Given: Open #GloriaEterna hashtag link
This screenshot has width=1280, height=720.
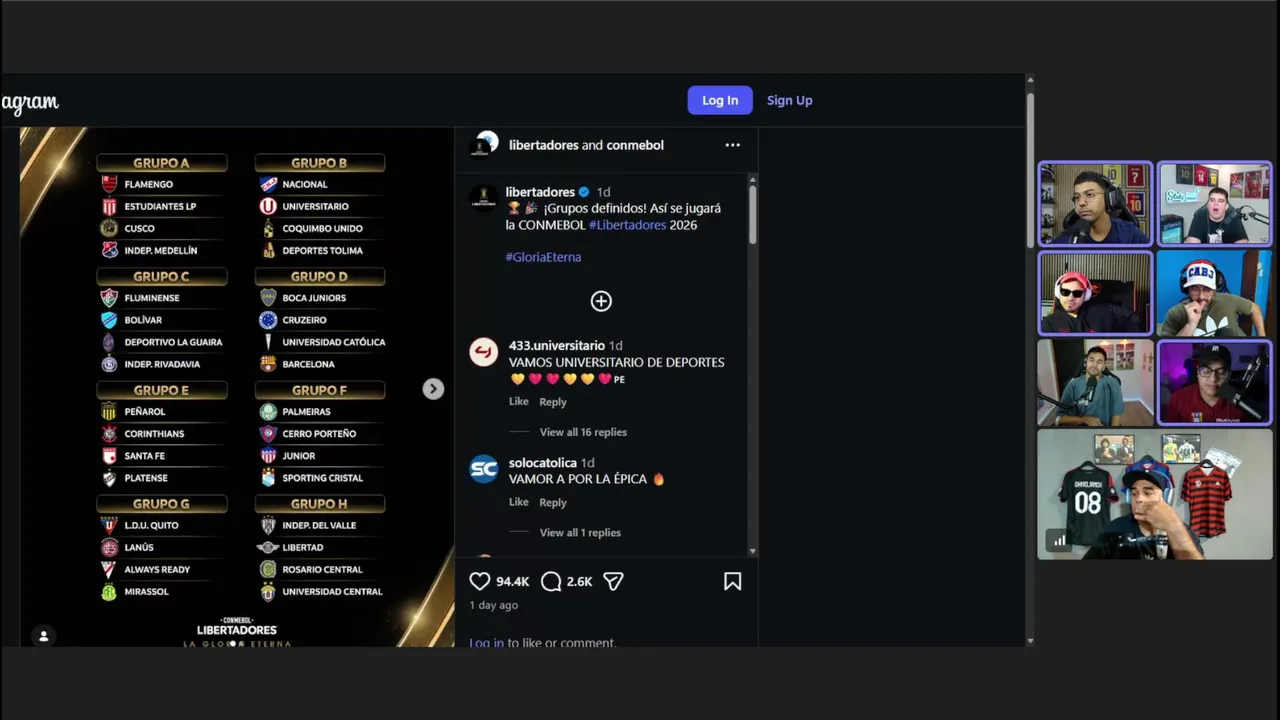Looking at the screenshot, I should [543, 257].
